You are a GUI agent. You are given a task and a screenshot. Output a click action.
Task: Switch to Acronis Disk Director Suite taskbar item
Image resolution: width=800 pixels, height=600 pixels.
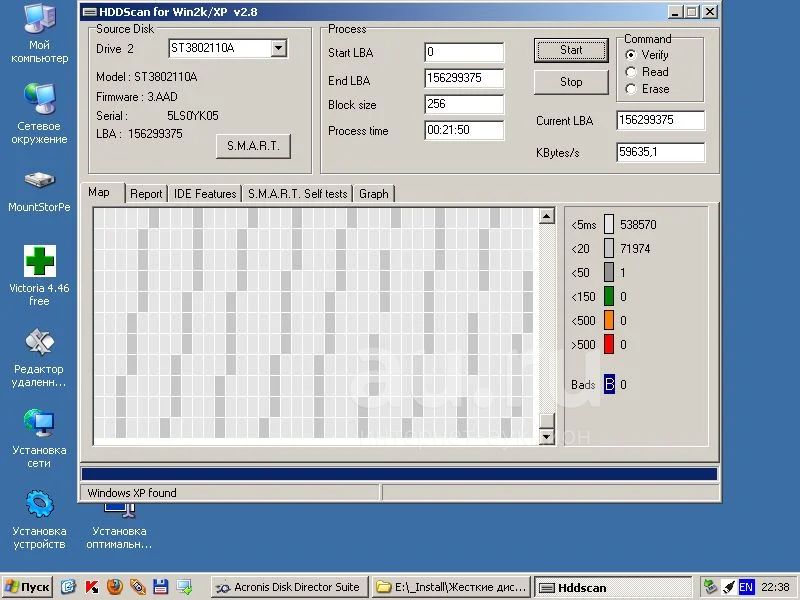289,587
